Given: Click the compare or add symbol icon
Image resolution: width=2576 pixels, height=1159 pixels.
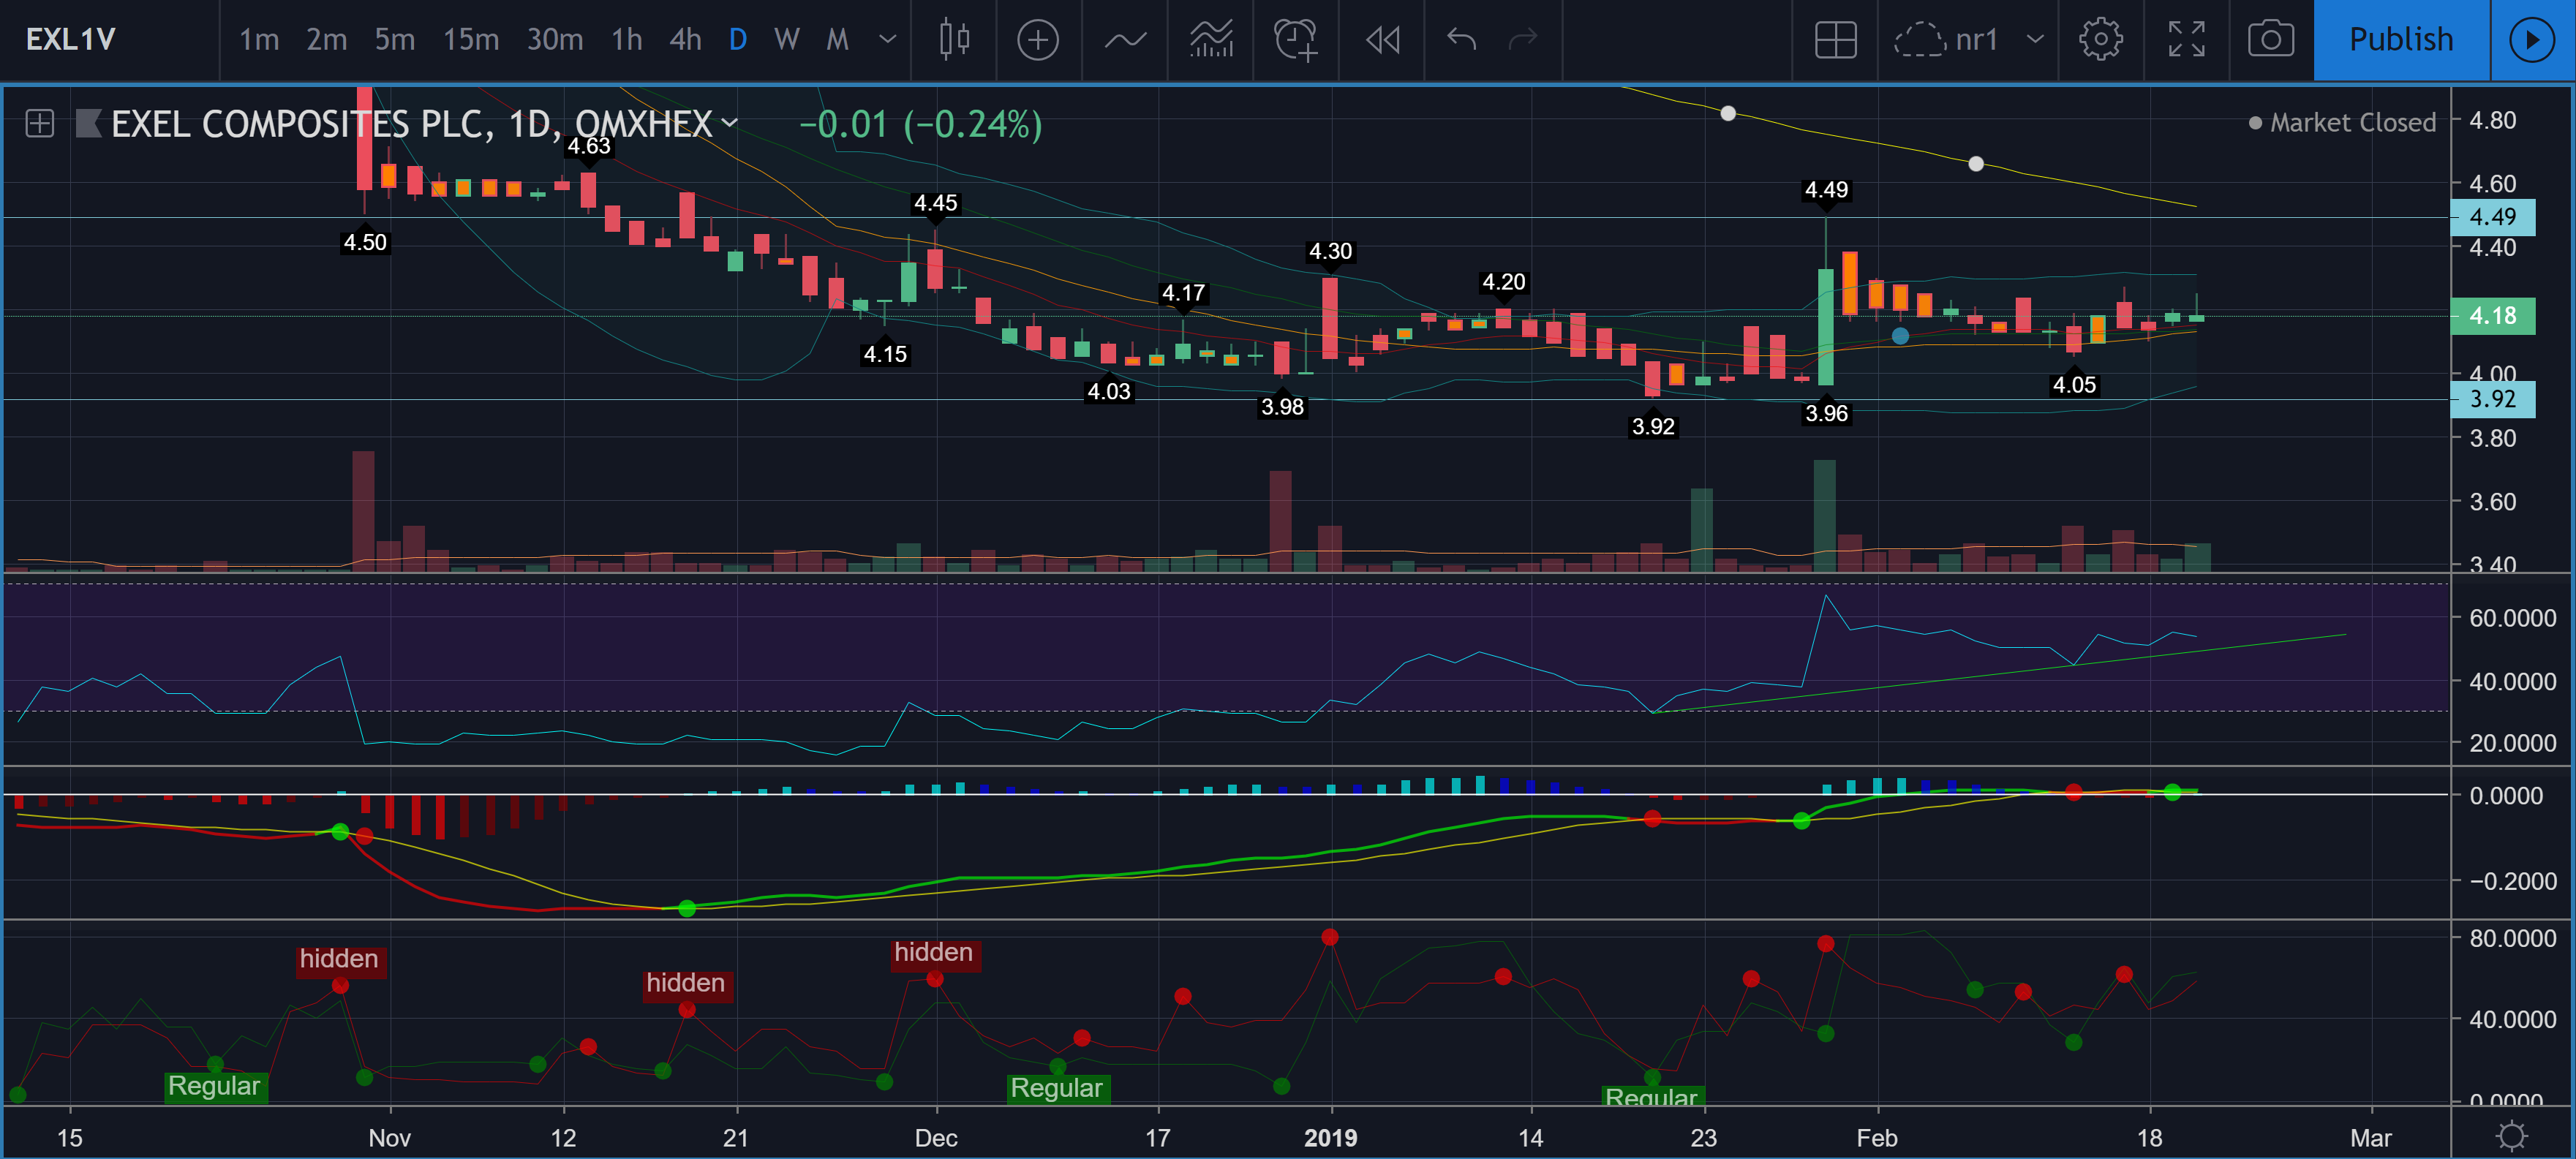Looking at the screenshot, I should click(1037, 40).
